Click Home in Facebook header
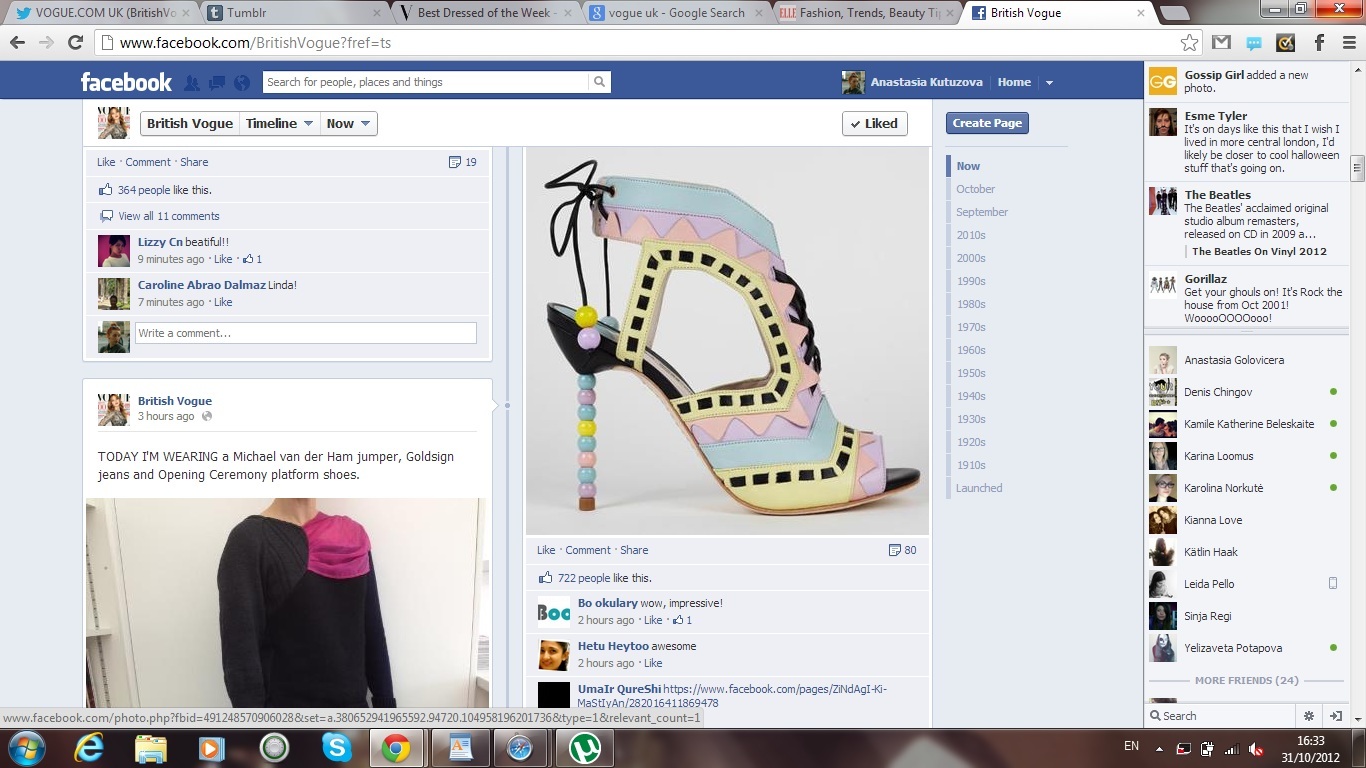This screenshot has width=1366, height=768. pyautogui.click(x=1014, y=82)
